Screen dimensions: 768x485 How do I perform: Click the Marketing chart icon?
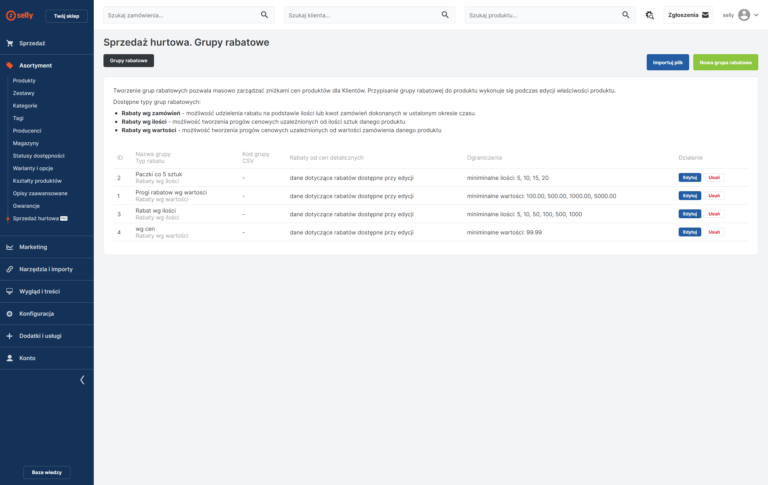tap(10, 246)
